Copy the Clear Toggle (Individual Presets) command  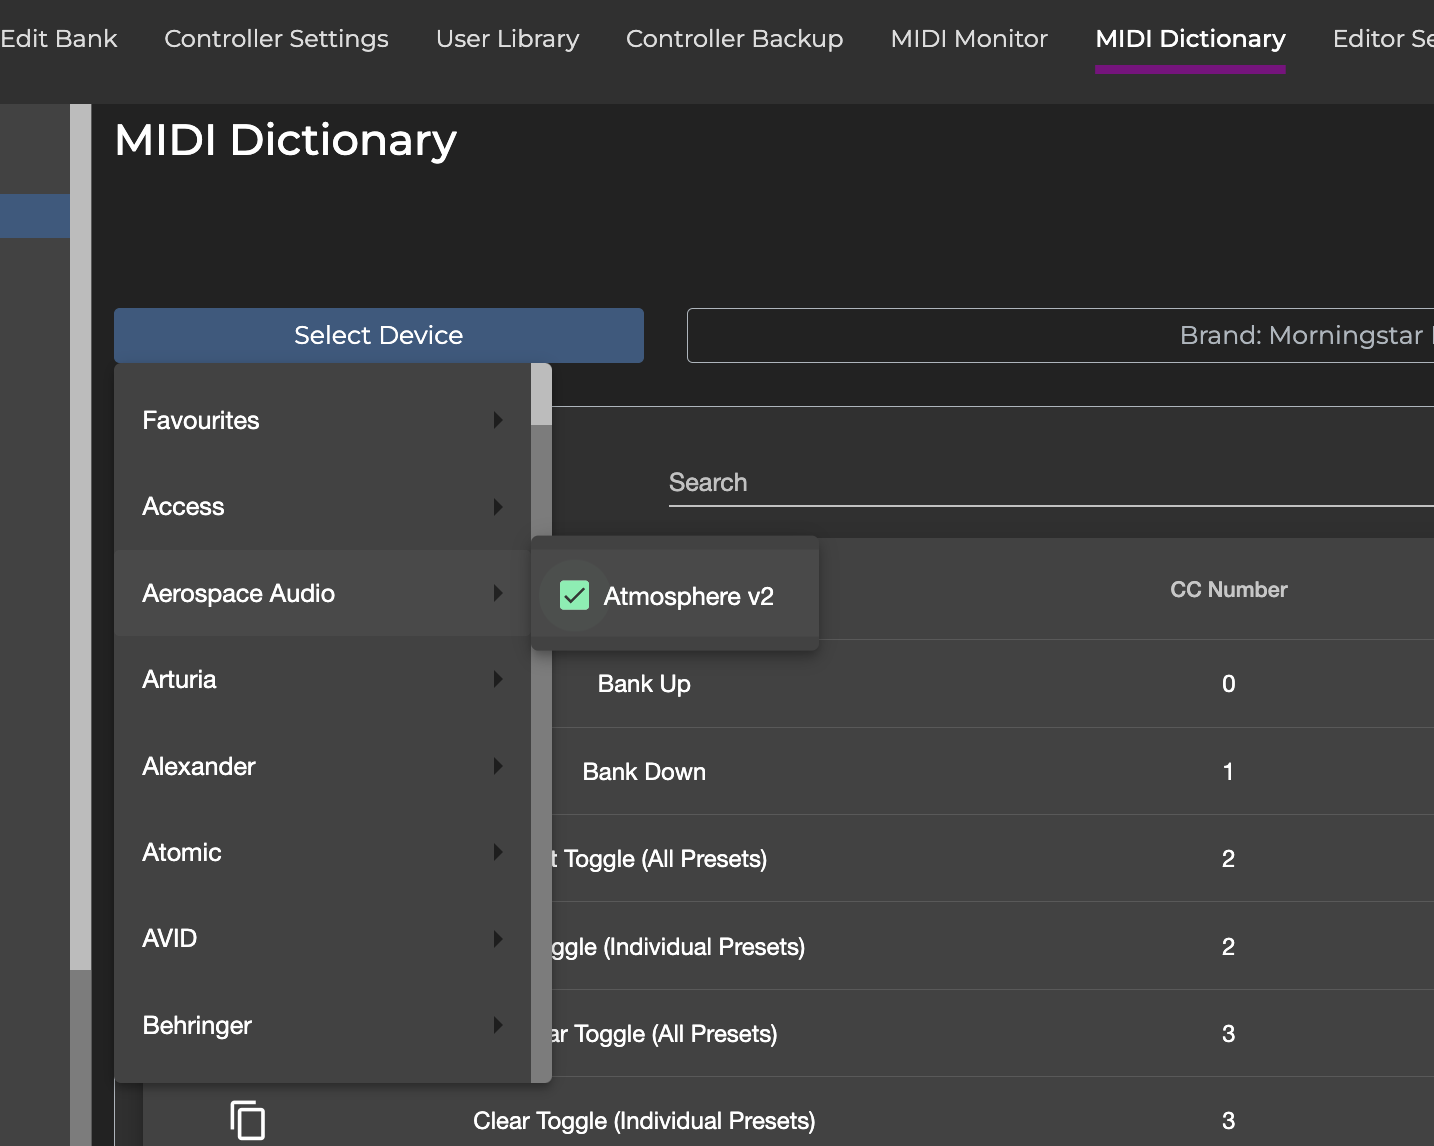pos(249,1119)
